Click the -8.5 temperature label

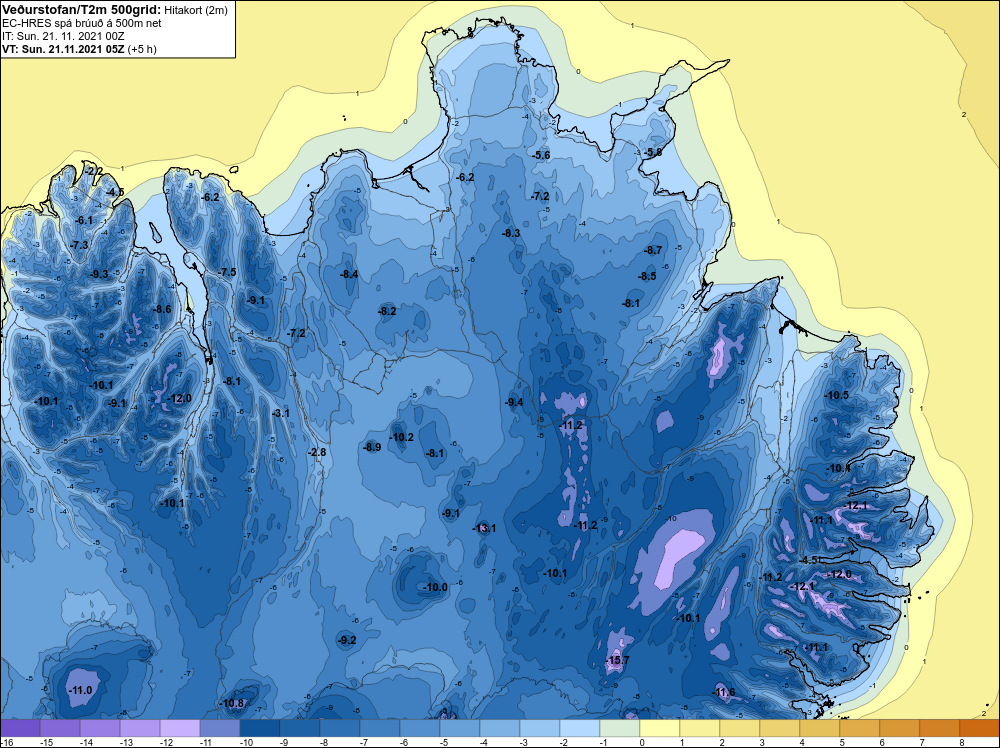pyautogui.click(x=647, y=276)
